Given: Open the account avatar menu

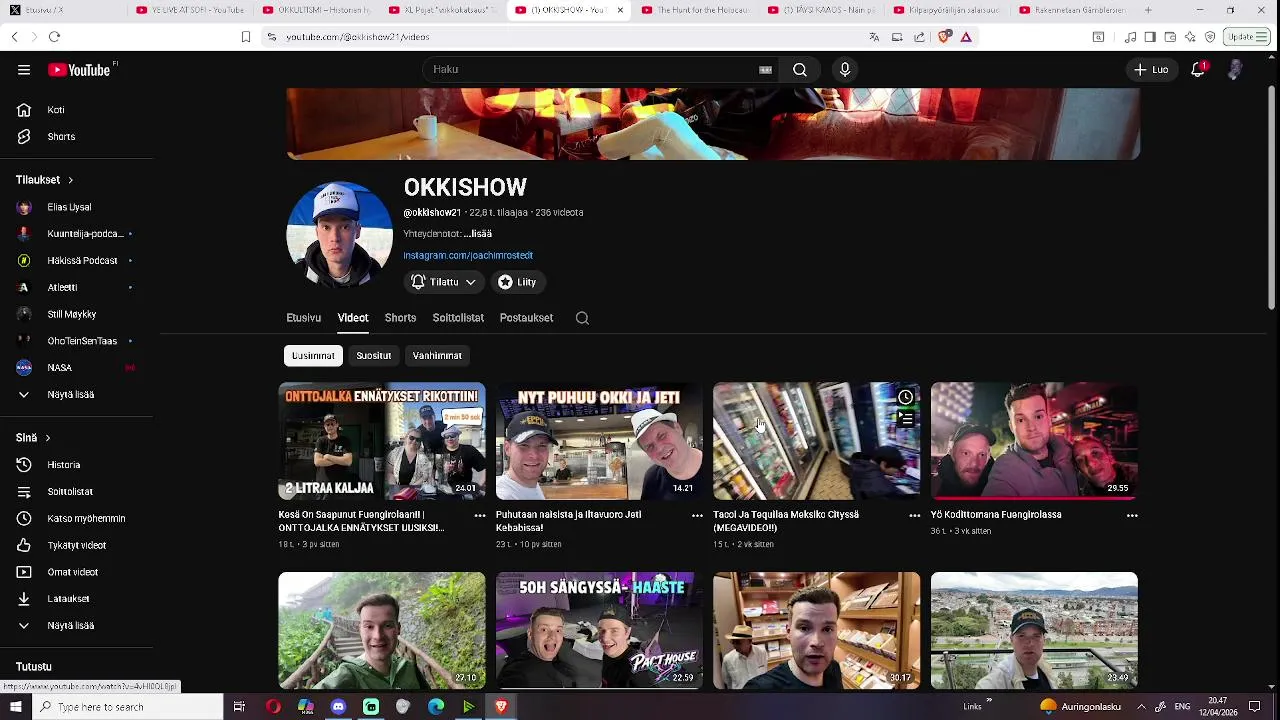Looking at the screenshot, I should point(1235,70).
